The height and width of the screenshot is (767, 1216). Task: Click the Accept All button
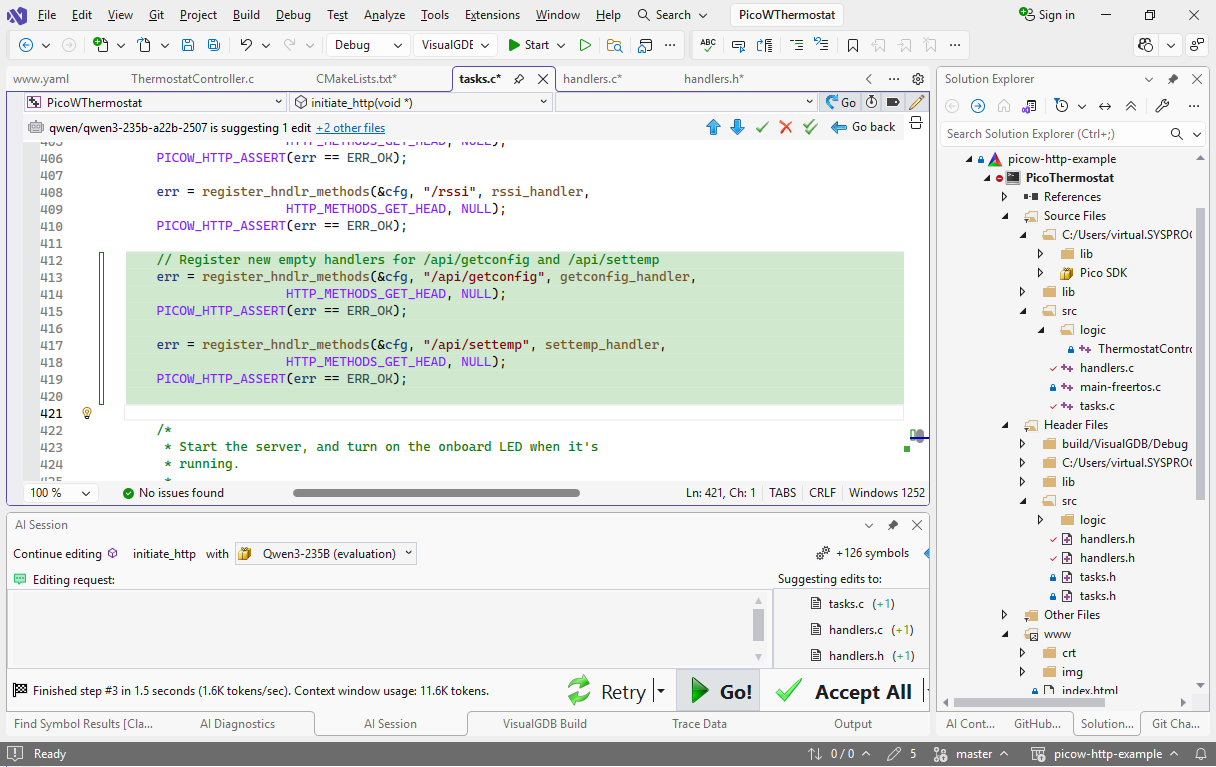point(845,691)
